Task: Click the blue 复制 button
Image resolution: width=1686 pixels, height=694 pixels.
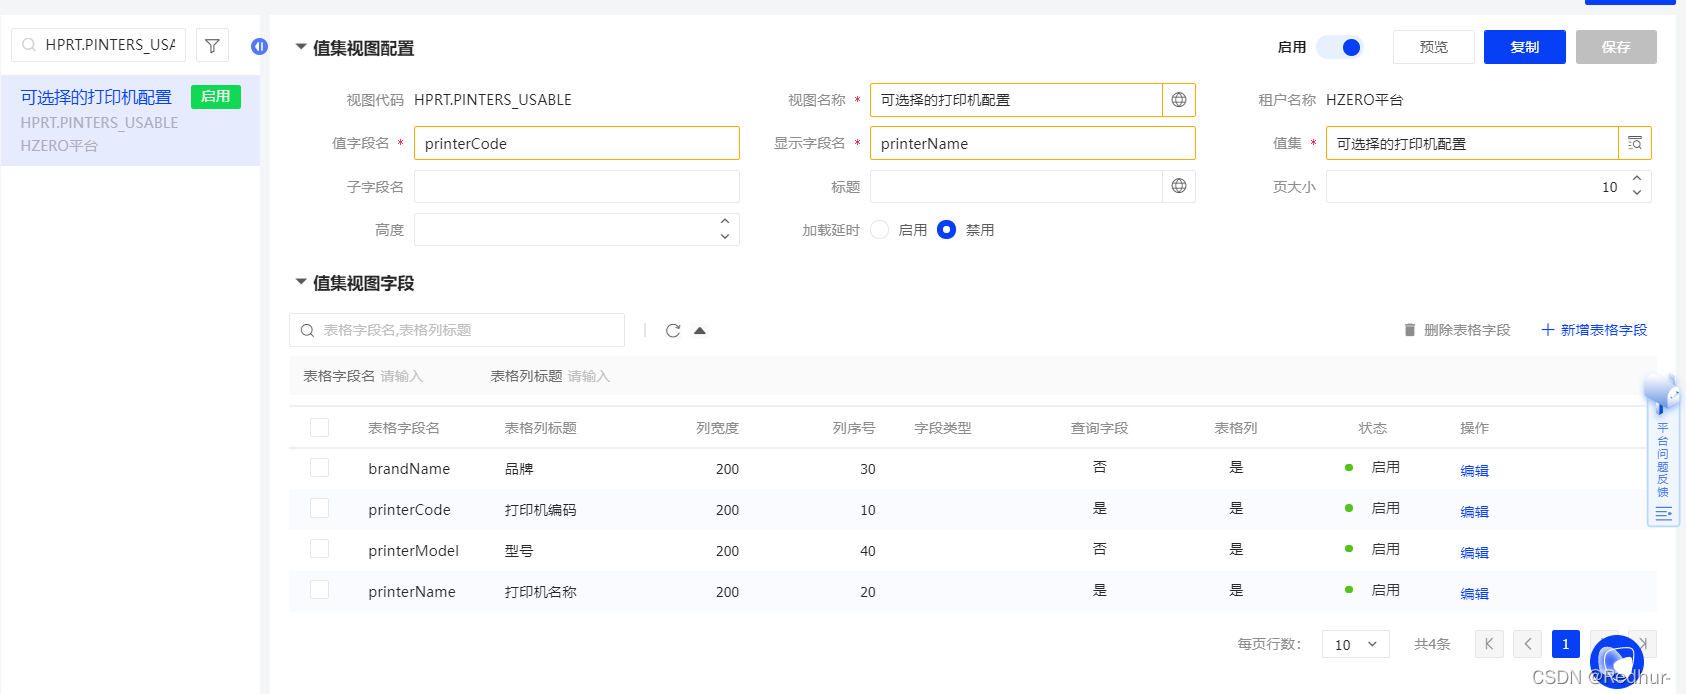Action: point(1525,47)
